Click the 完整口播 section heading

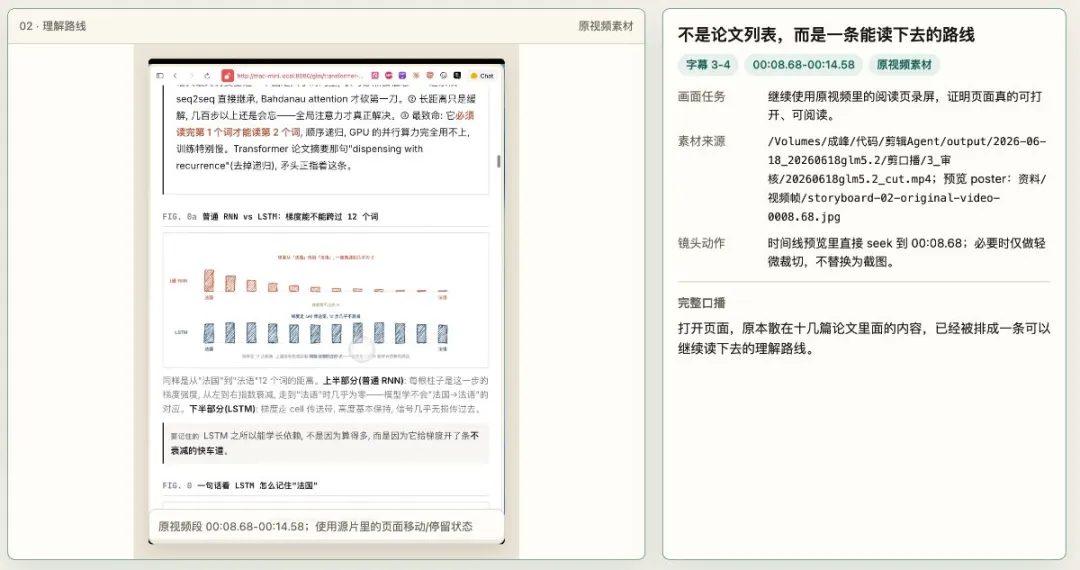point(701,303)
